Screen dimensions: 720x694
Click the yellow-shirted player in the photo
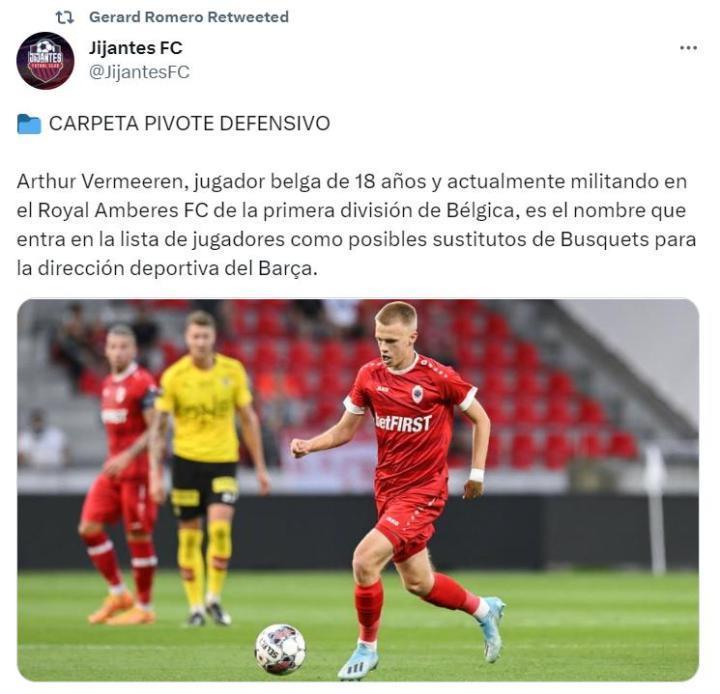[209, 466]
